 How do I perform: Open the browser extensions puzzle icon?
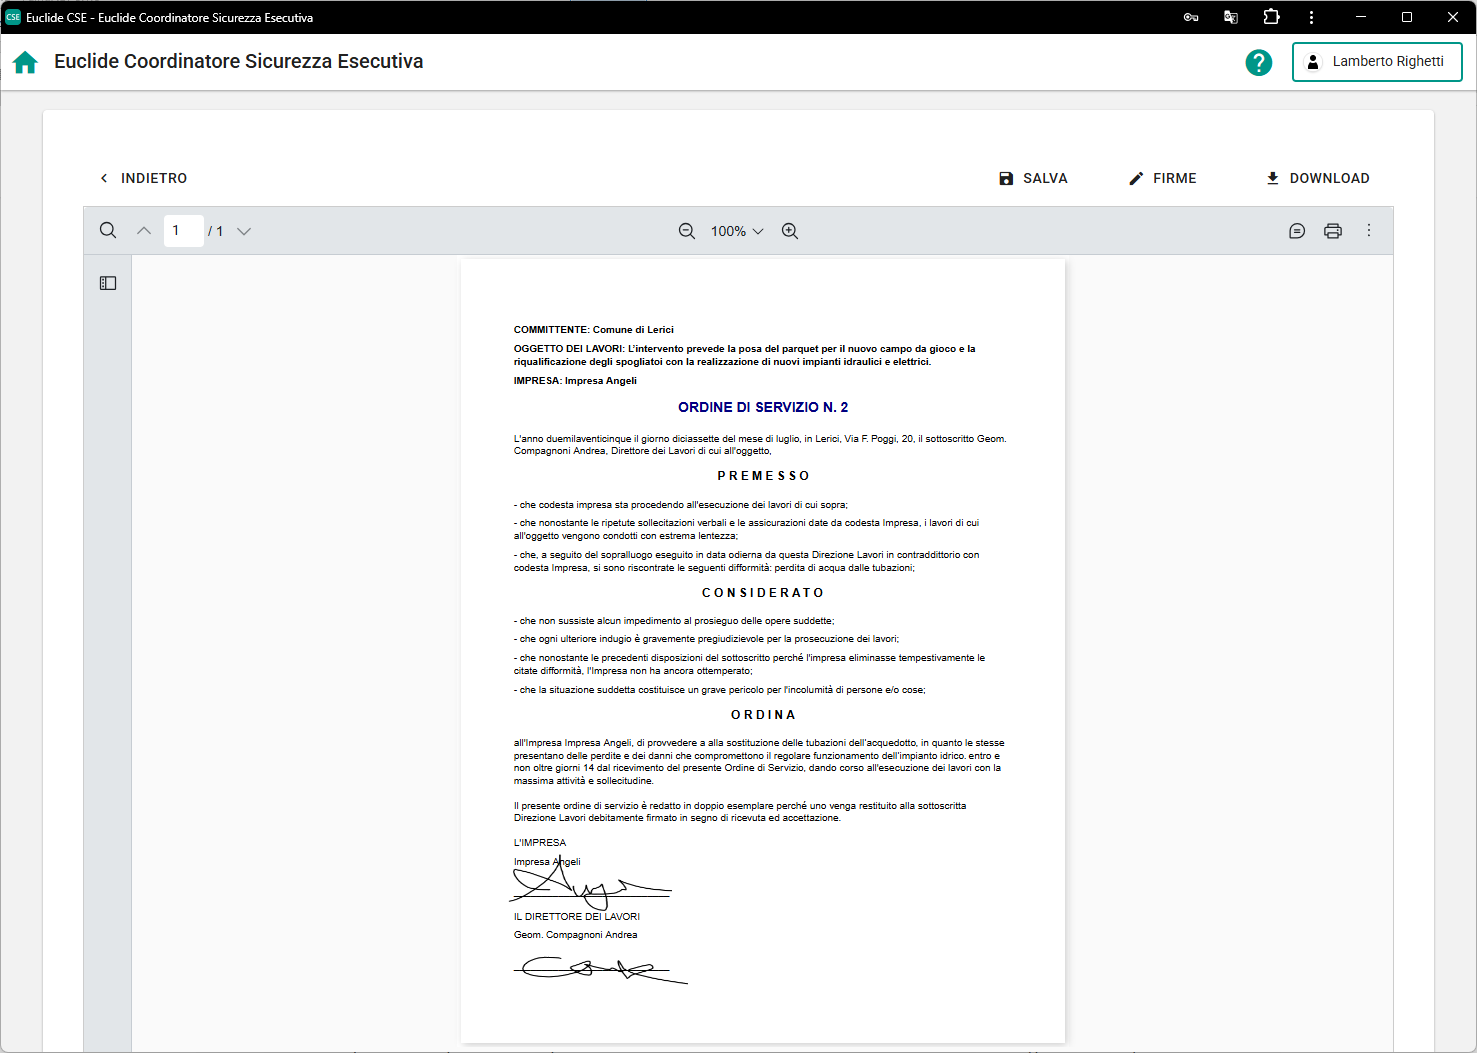[x=1271, y=17]
